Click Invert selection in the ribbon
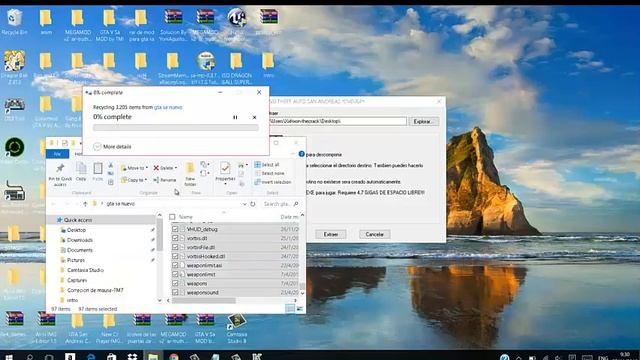Viewport: 640px width, 360px height. (273, 182)
